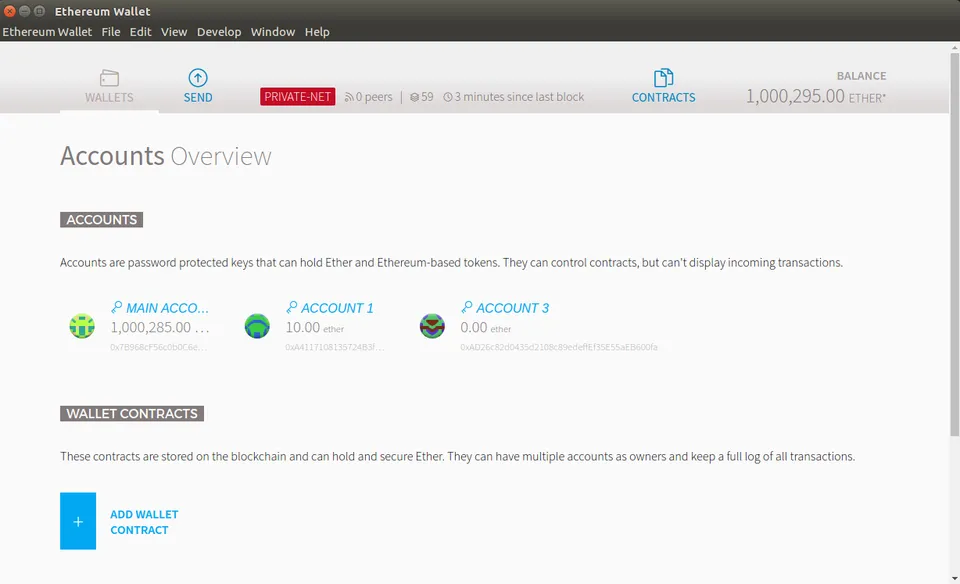The height and width of the screenshot is (584, 960).
Task: Click the Send arrow icon
Action: click(x=198, y=78)
